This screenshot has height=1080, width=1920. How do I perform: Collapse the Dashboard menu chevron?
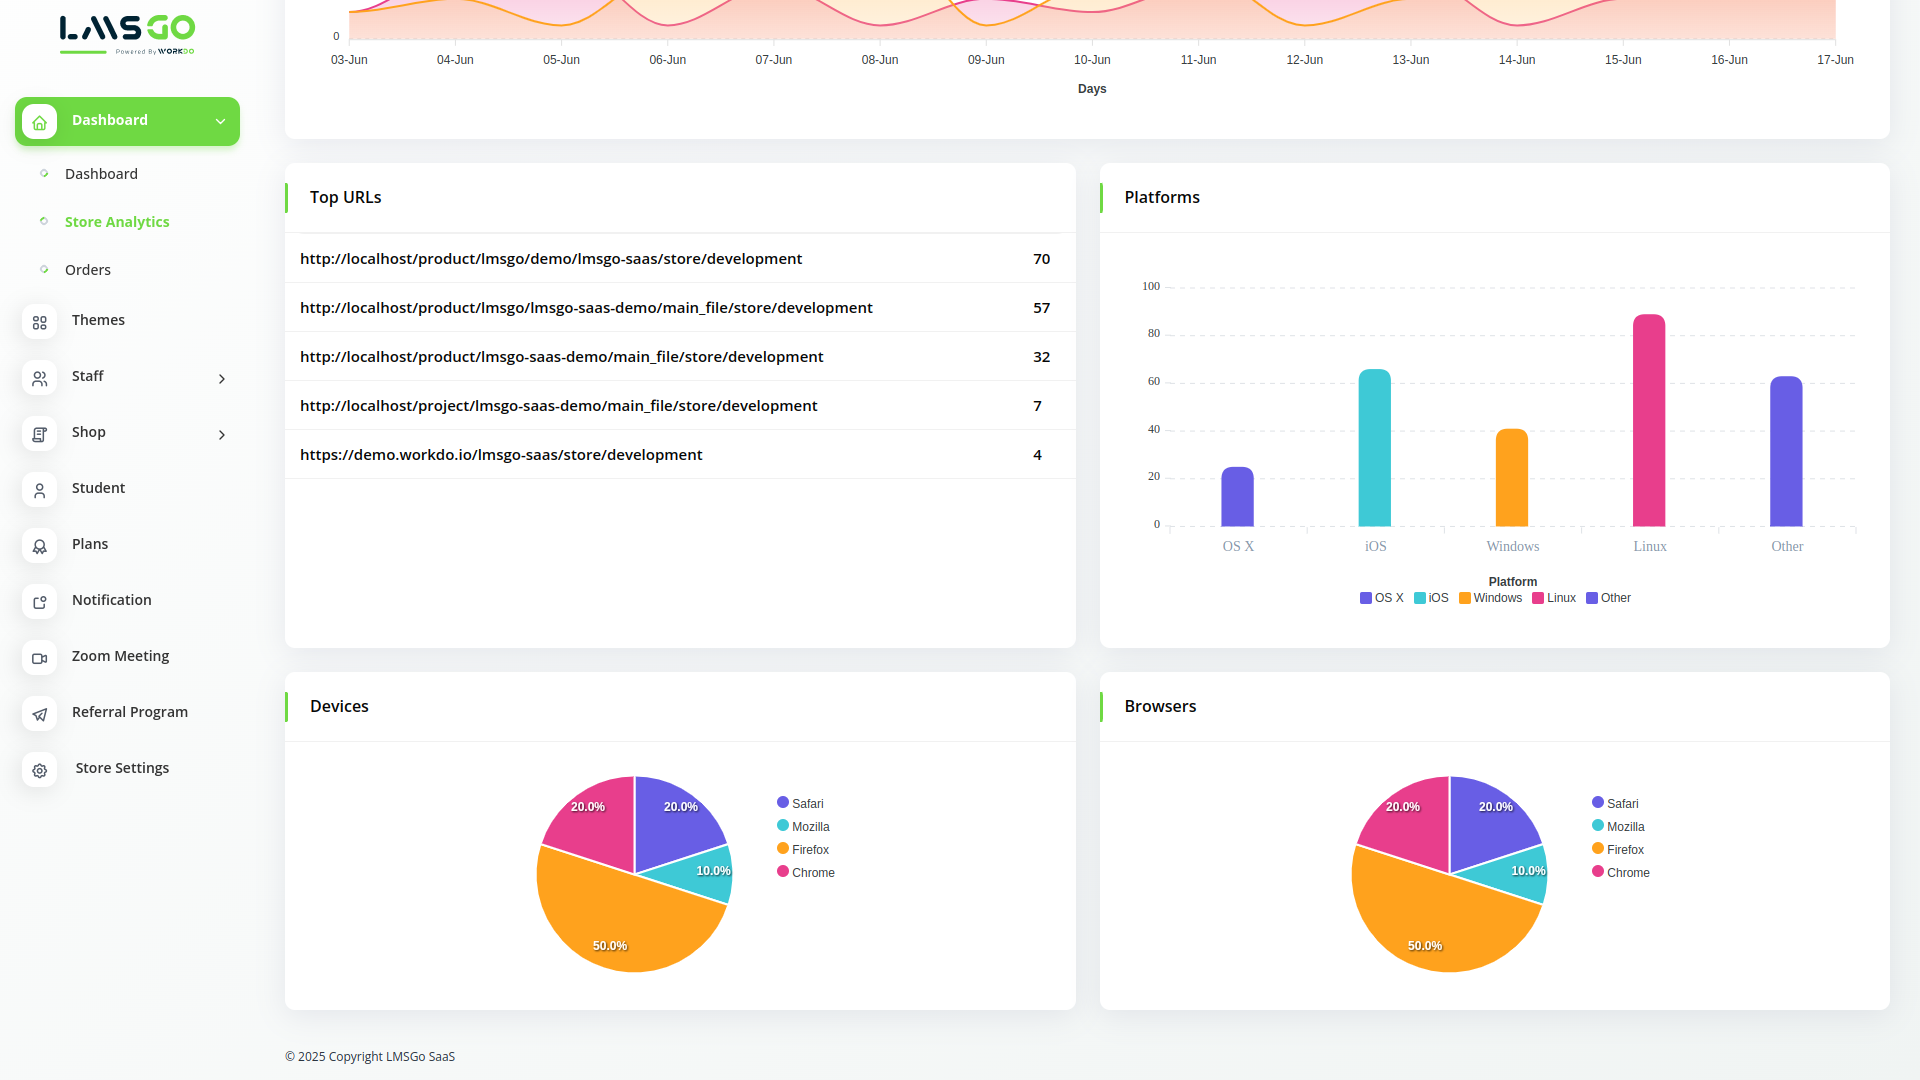pos(220,122)
